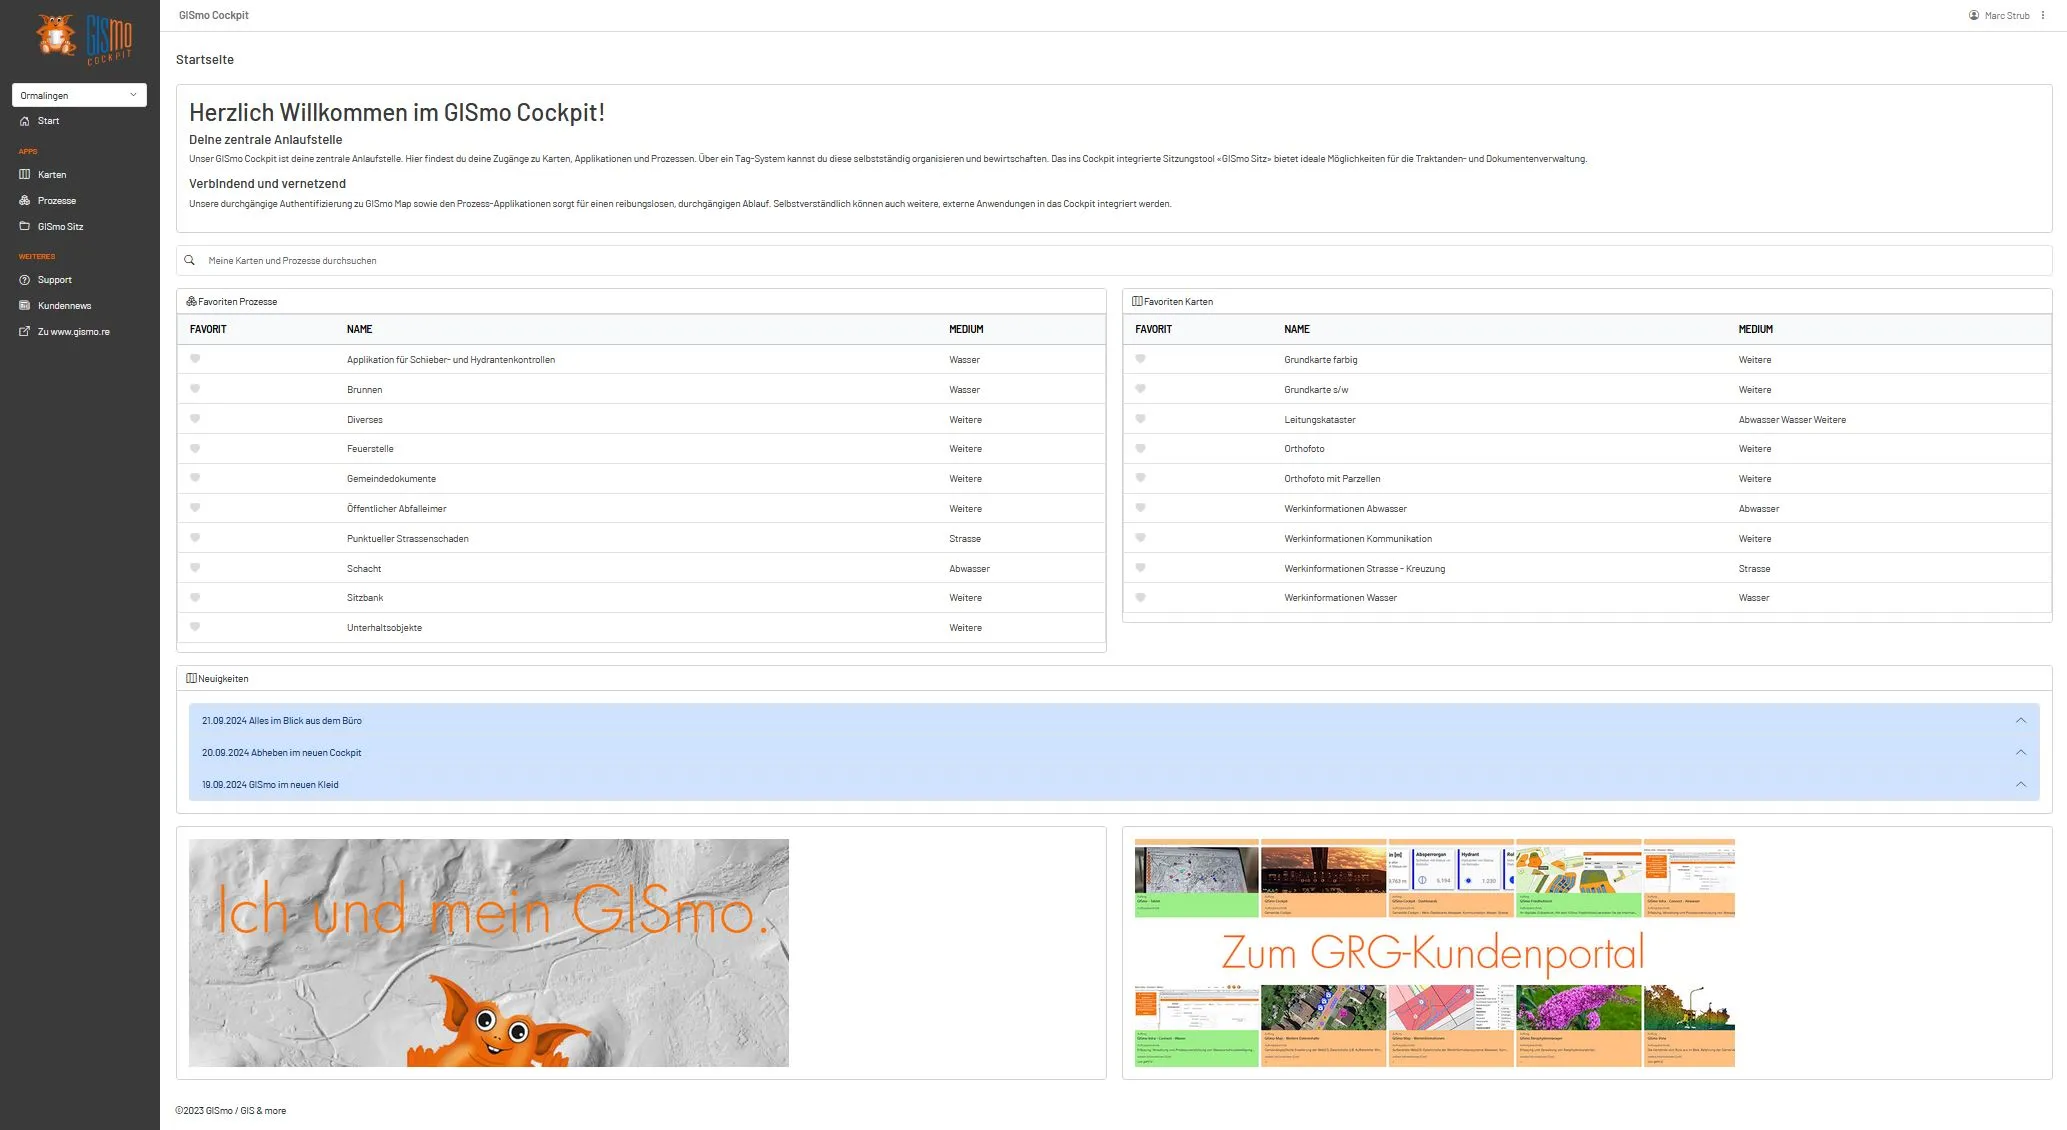Go to Start in sidebar
The width and height of the screenshot is (2067, 1130).
(x=48, y=121)
